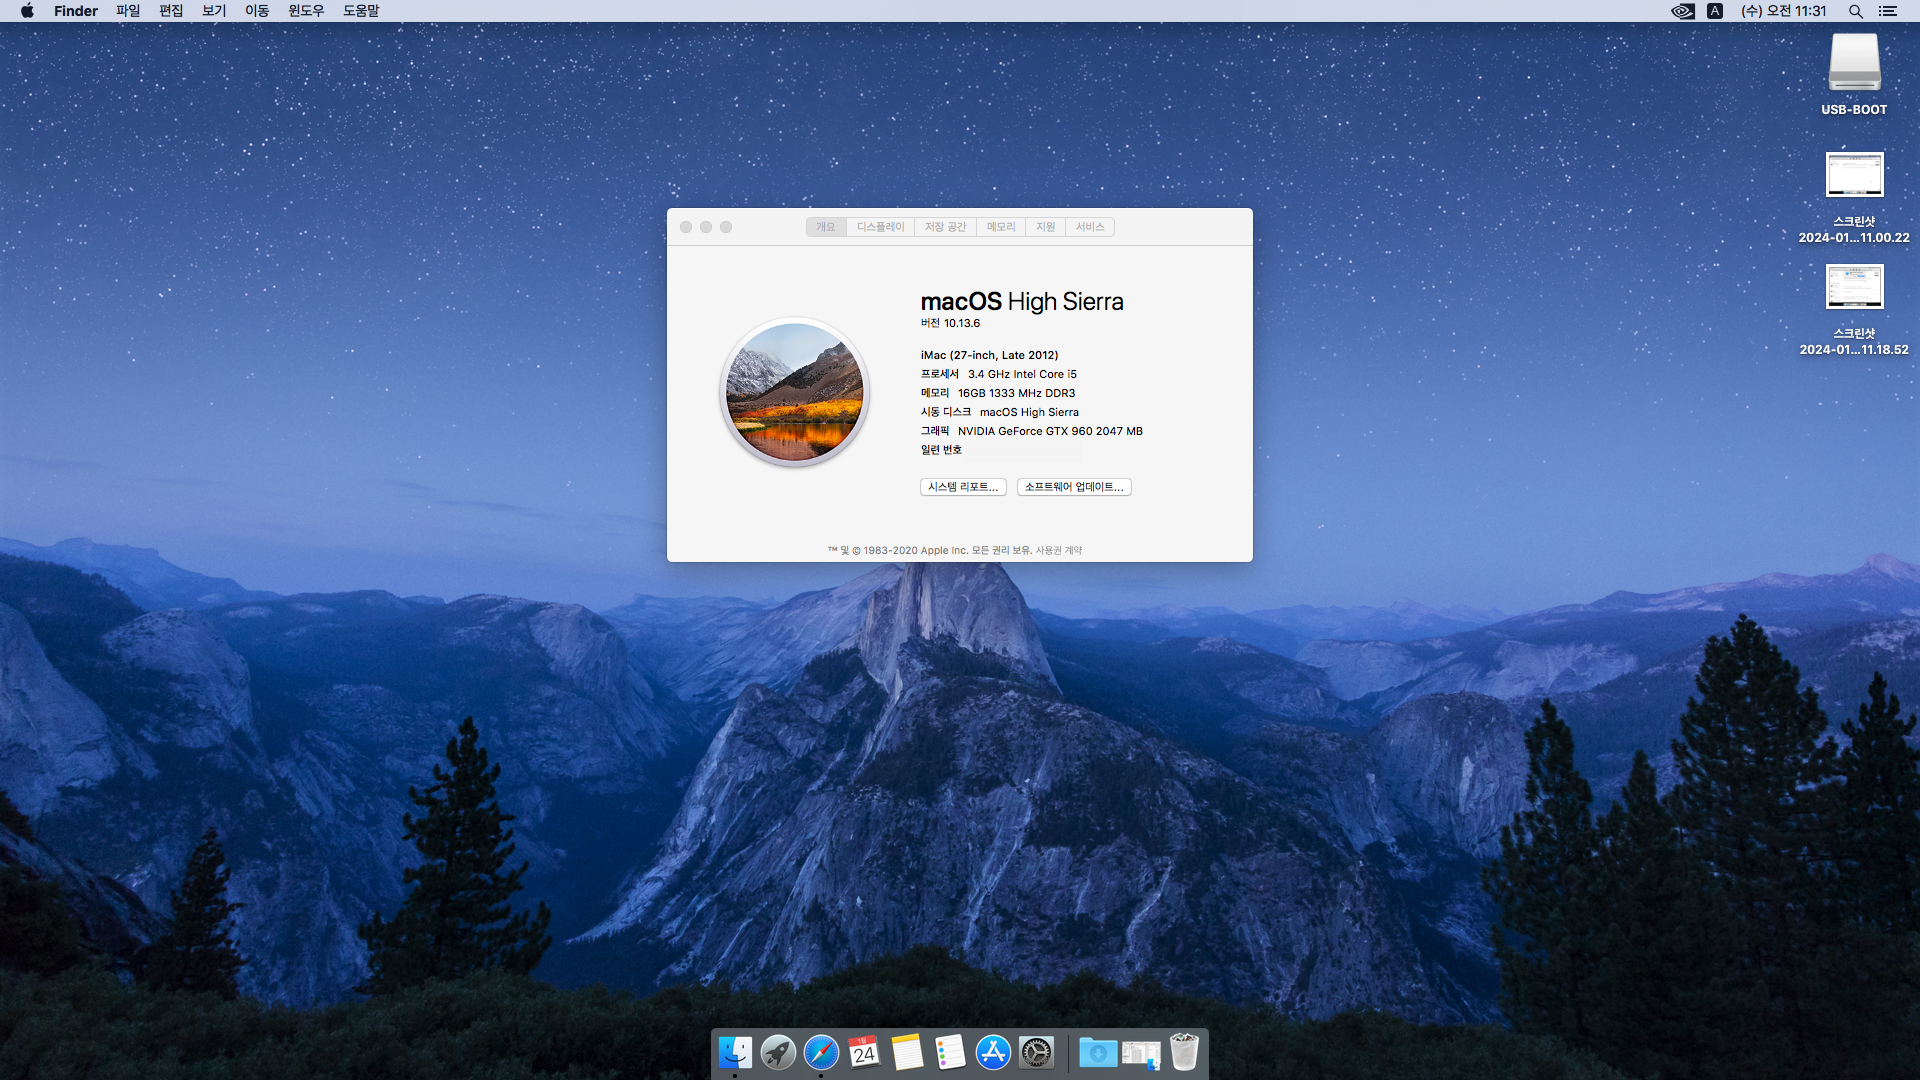Open Notes from the Dock
The height and width of the screenshot is (1080, 1920).
(x=907, y=1052)
